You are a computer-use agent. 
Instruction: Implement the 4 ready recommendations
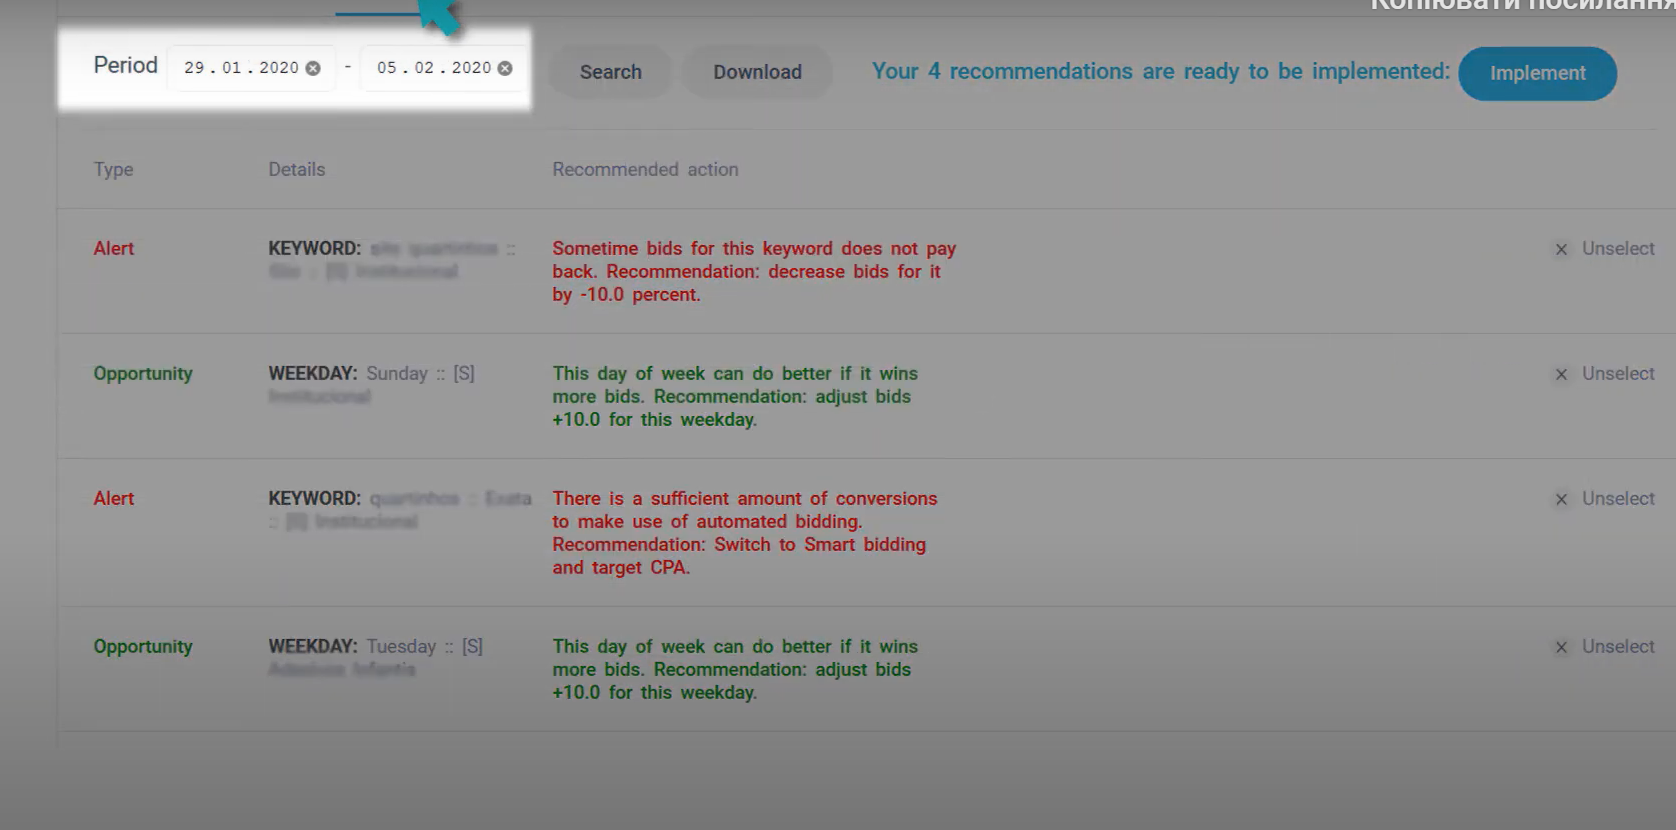point(1537,73)
